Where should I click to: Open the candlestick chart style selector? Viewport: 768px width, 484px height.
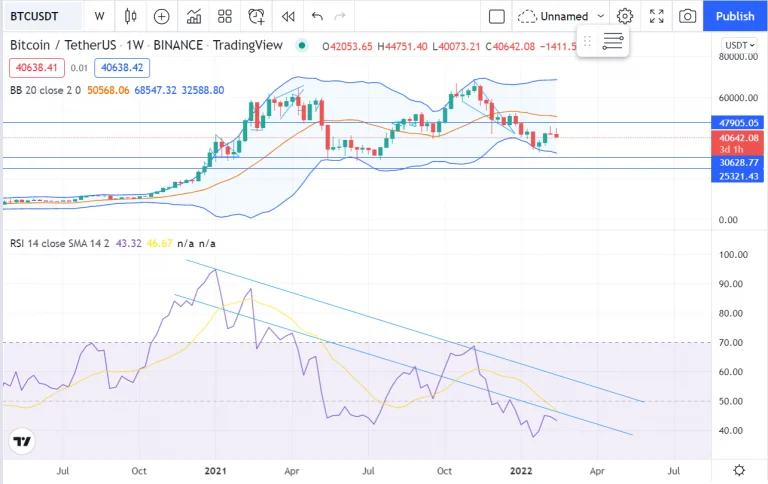130,16
